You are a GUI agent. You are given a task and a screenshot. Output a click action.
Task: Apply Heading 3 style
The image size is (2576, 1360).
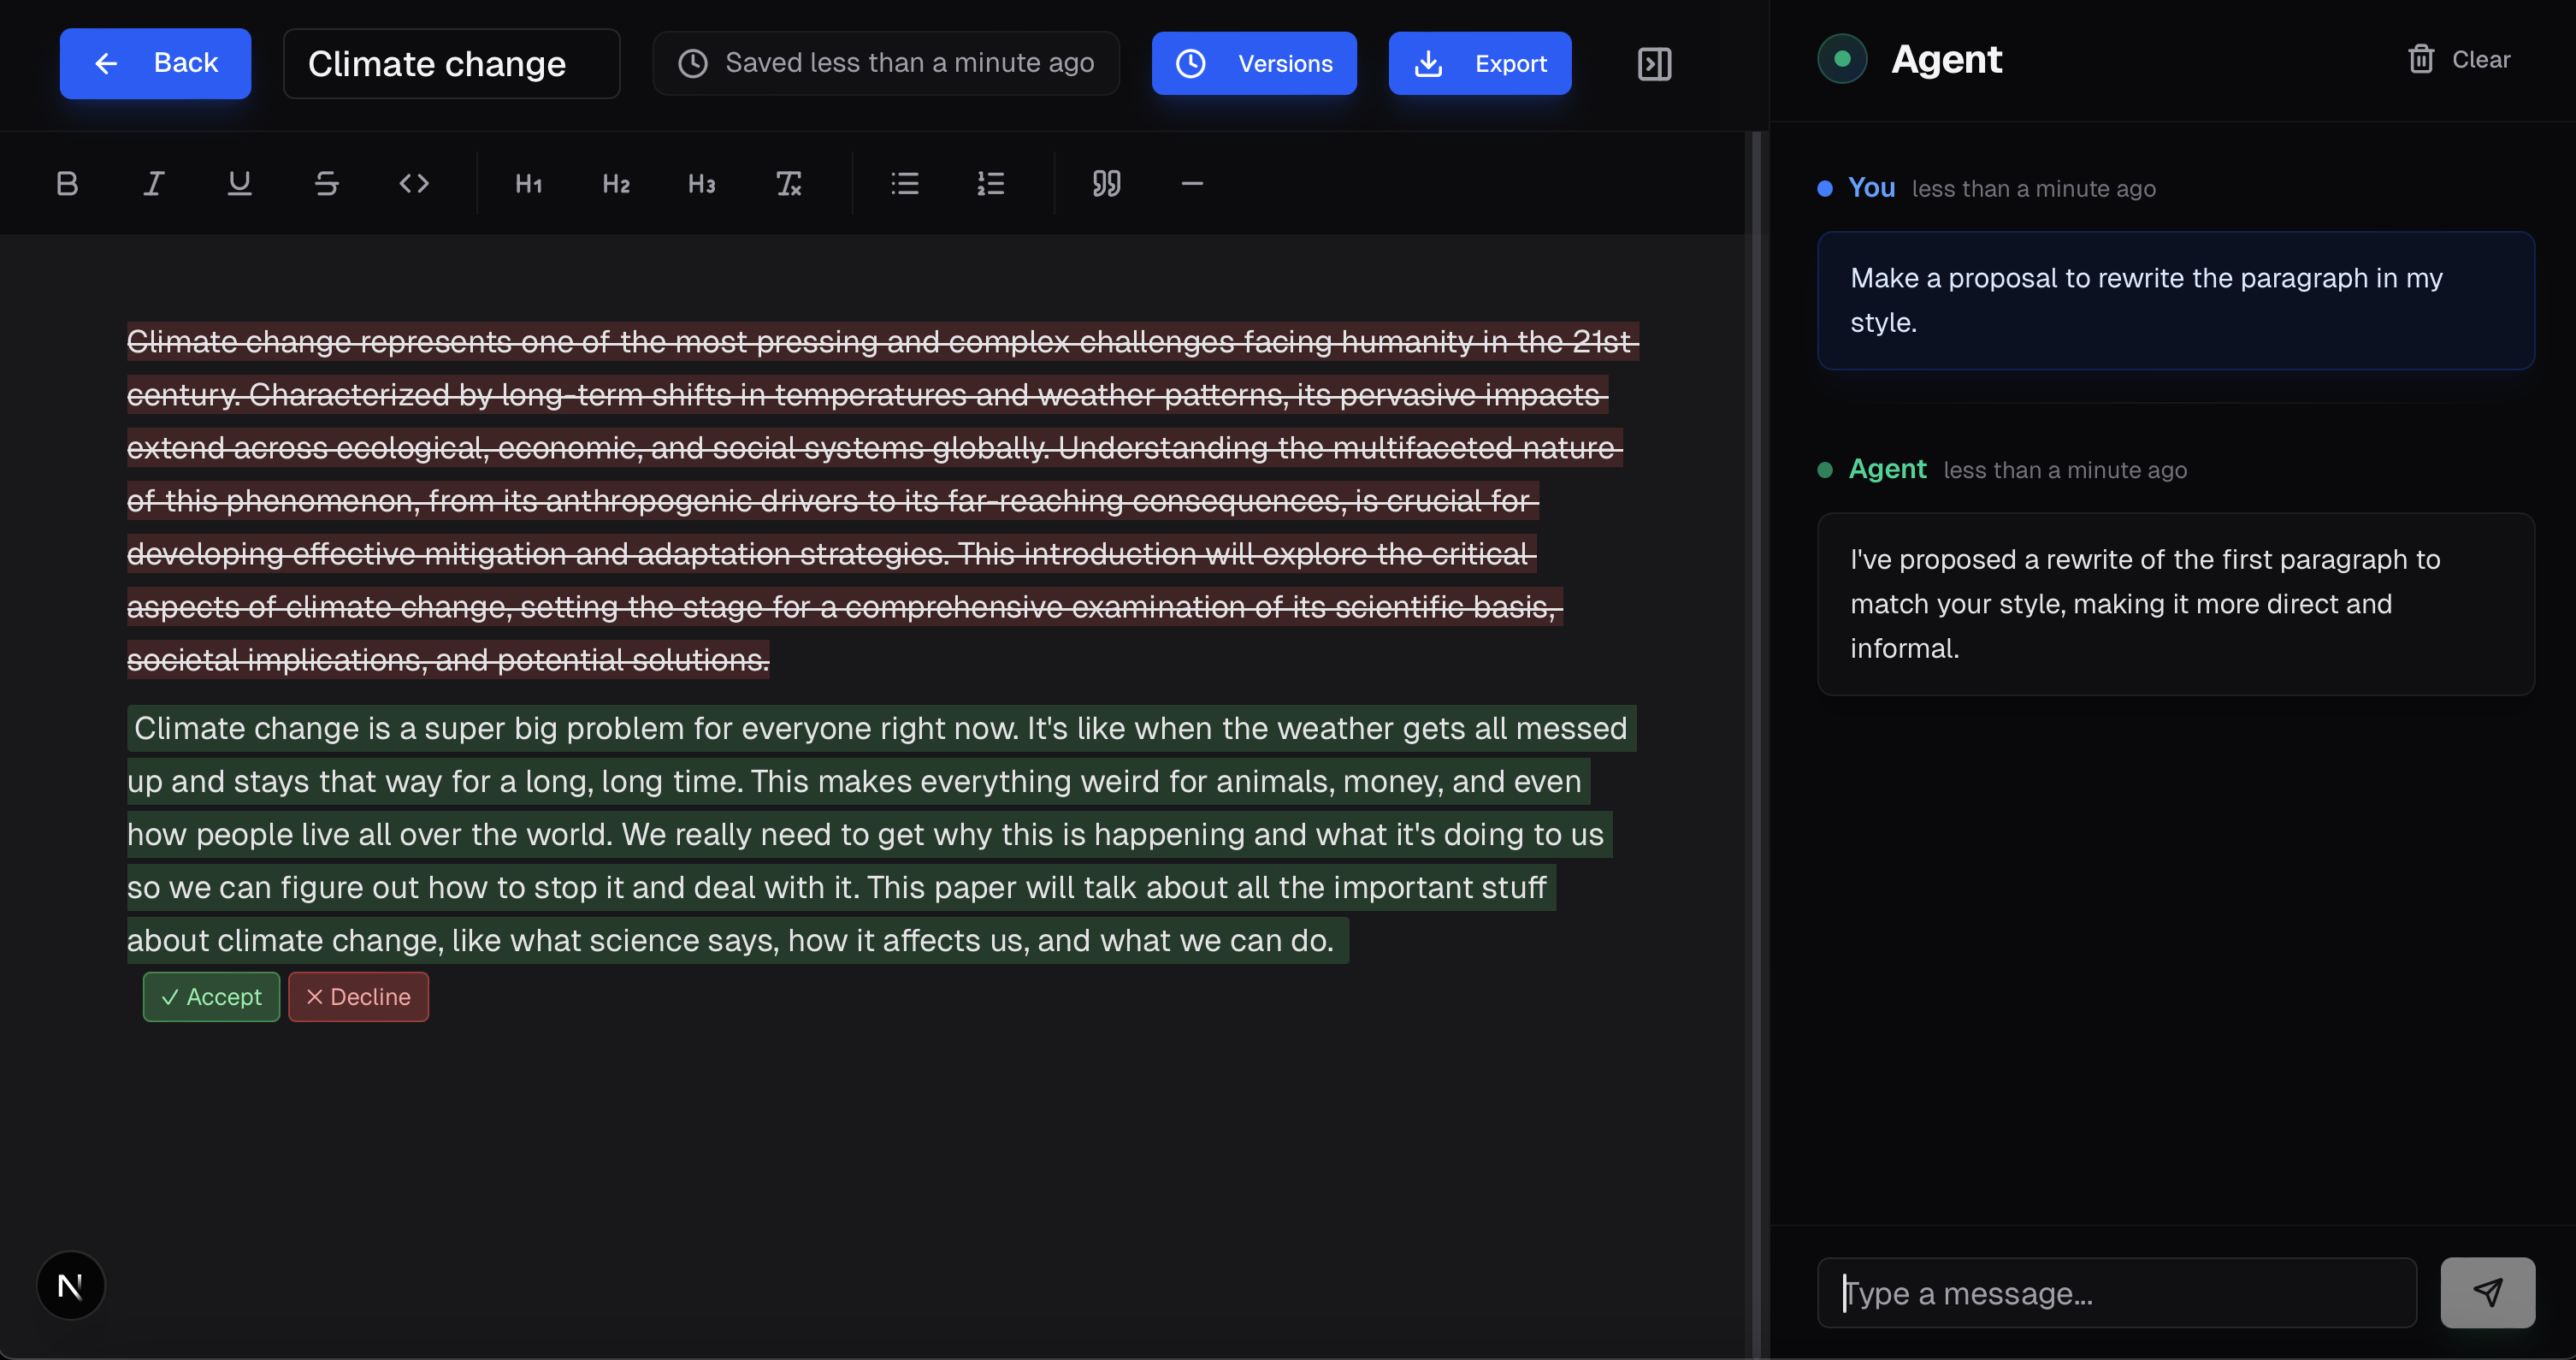(702, 184)
